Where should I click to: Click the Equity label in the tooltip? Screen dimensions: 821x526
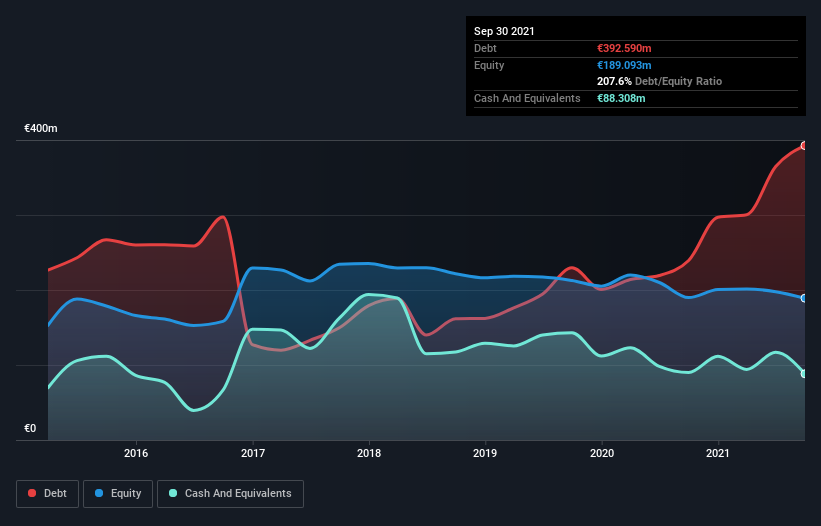pyautogui.click(x=489, y=65)
